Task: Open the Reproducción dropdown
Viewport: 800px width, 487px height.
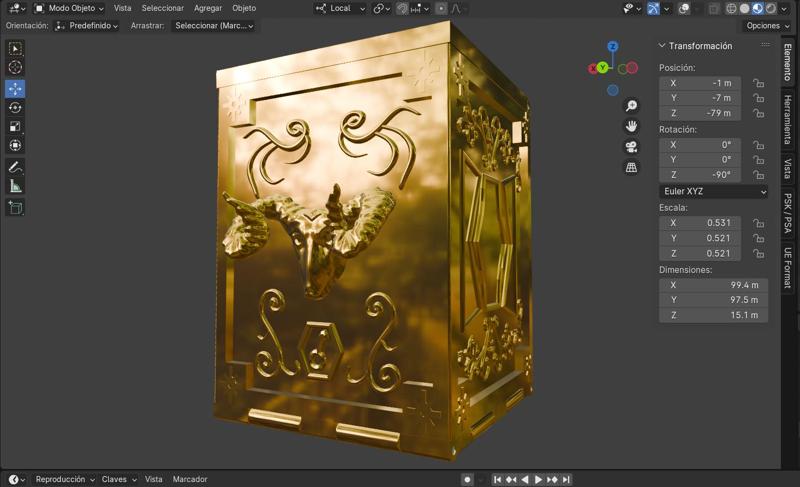Action: (65, 479)
